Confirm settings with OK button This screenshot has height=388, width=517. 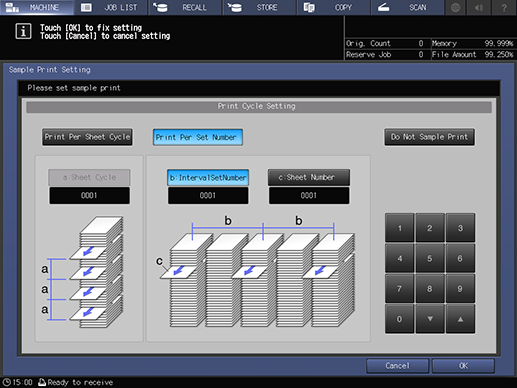(x=463, y=366)
